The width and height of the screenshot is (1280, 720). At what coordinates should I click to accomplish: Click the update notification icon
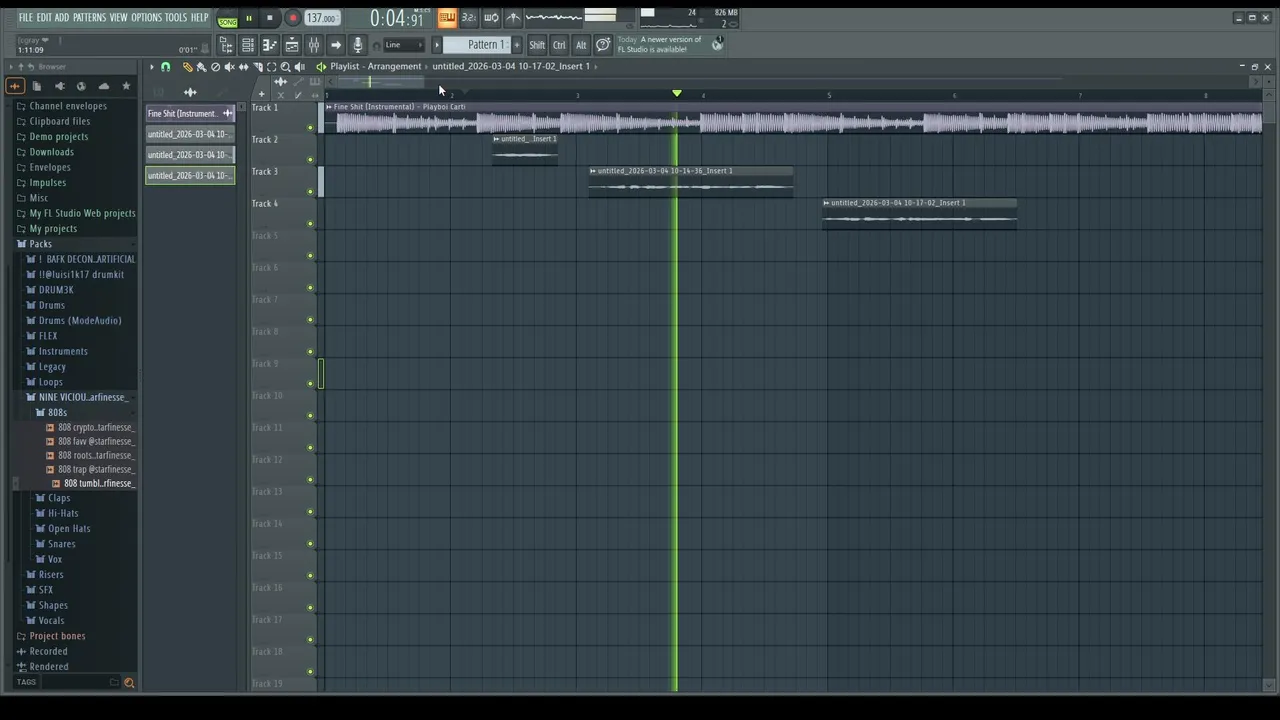click(x=717, y=44)
